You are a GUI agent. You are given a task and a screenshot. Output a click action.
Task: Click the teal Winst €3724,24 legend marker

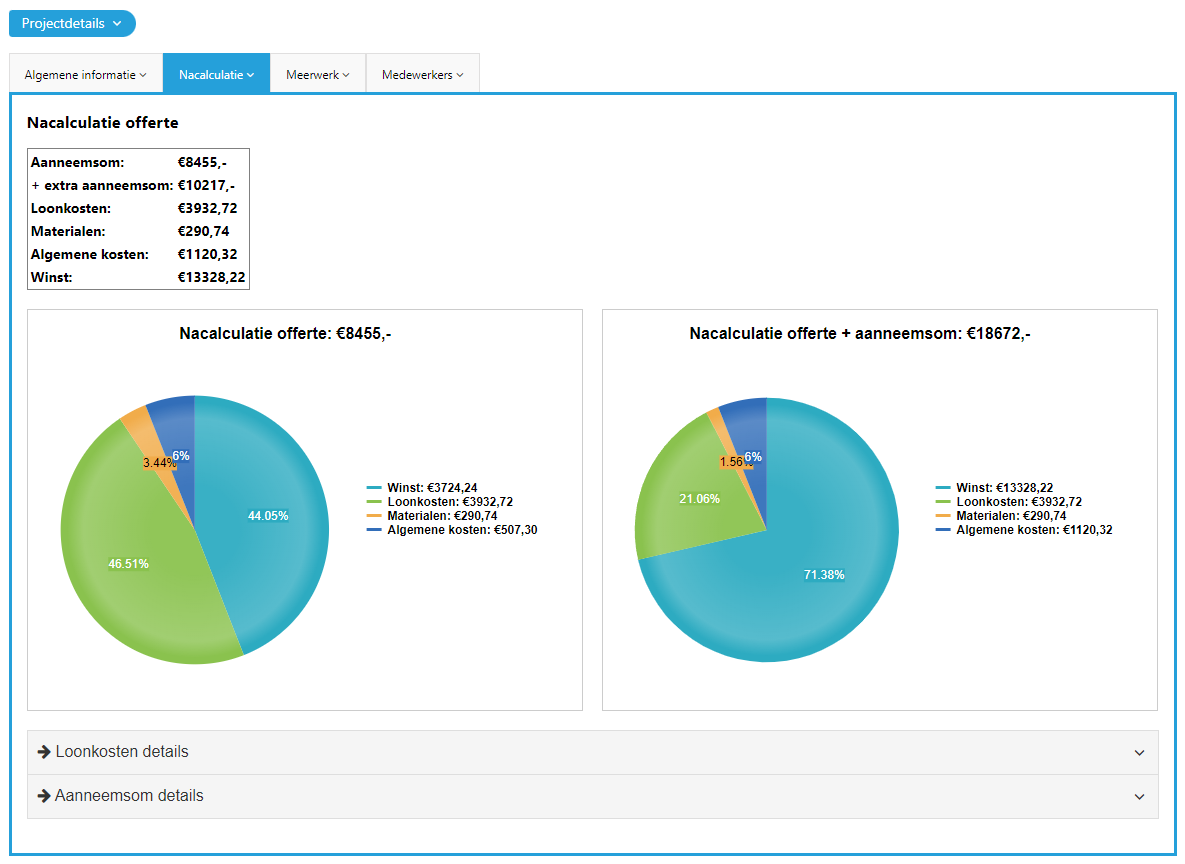click(x=374, y=488)
